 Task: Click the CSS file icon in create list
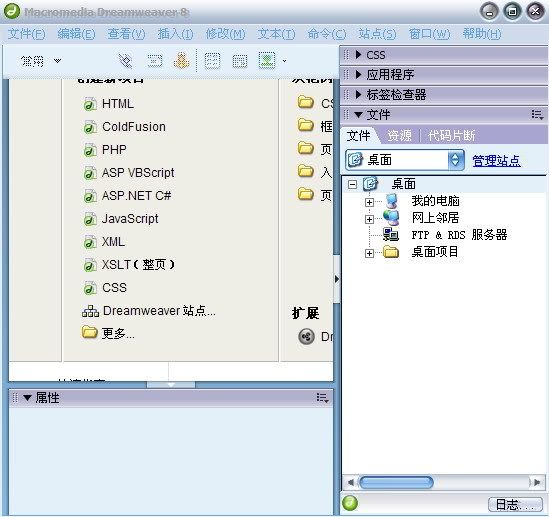pyautogui.click(x=90, y=288)
